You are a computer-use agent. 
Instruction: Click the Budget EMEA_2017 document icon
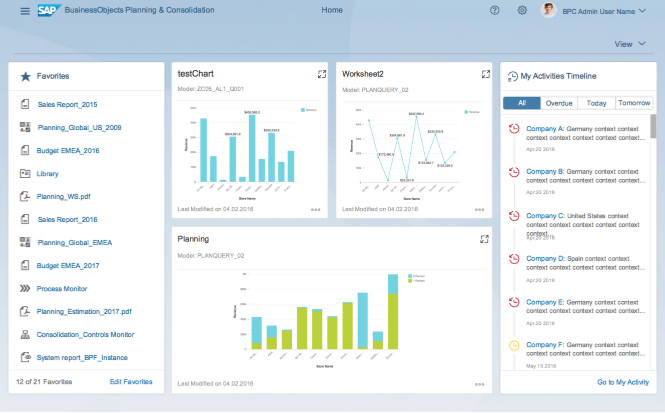tap(25, 265)
